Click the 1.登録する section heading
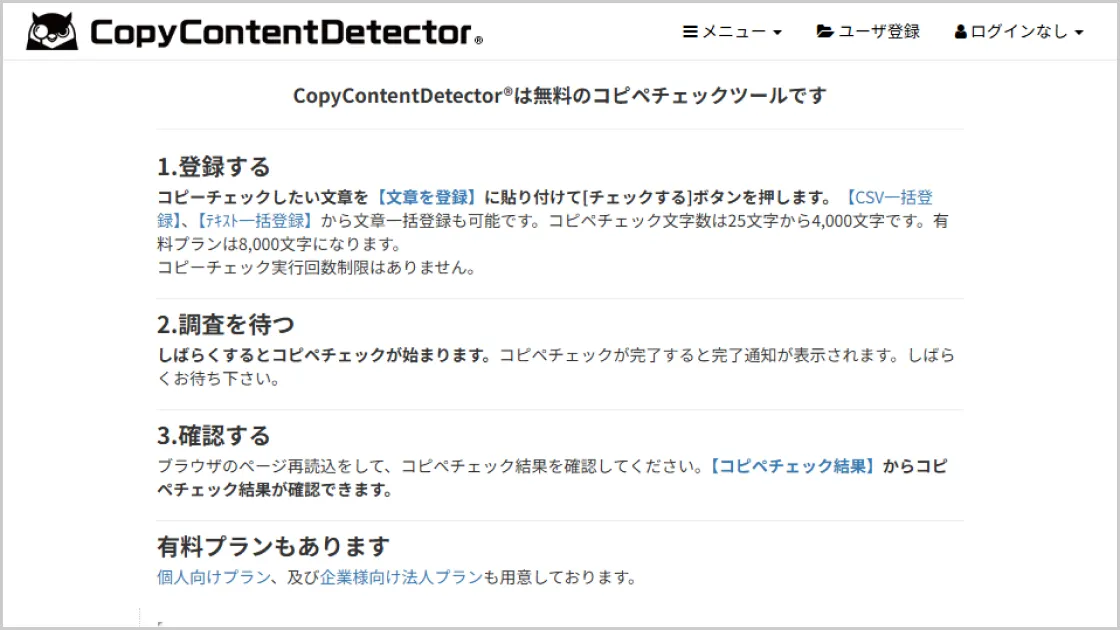Screen dimensions: 1120x630 tap(212, 166)
